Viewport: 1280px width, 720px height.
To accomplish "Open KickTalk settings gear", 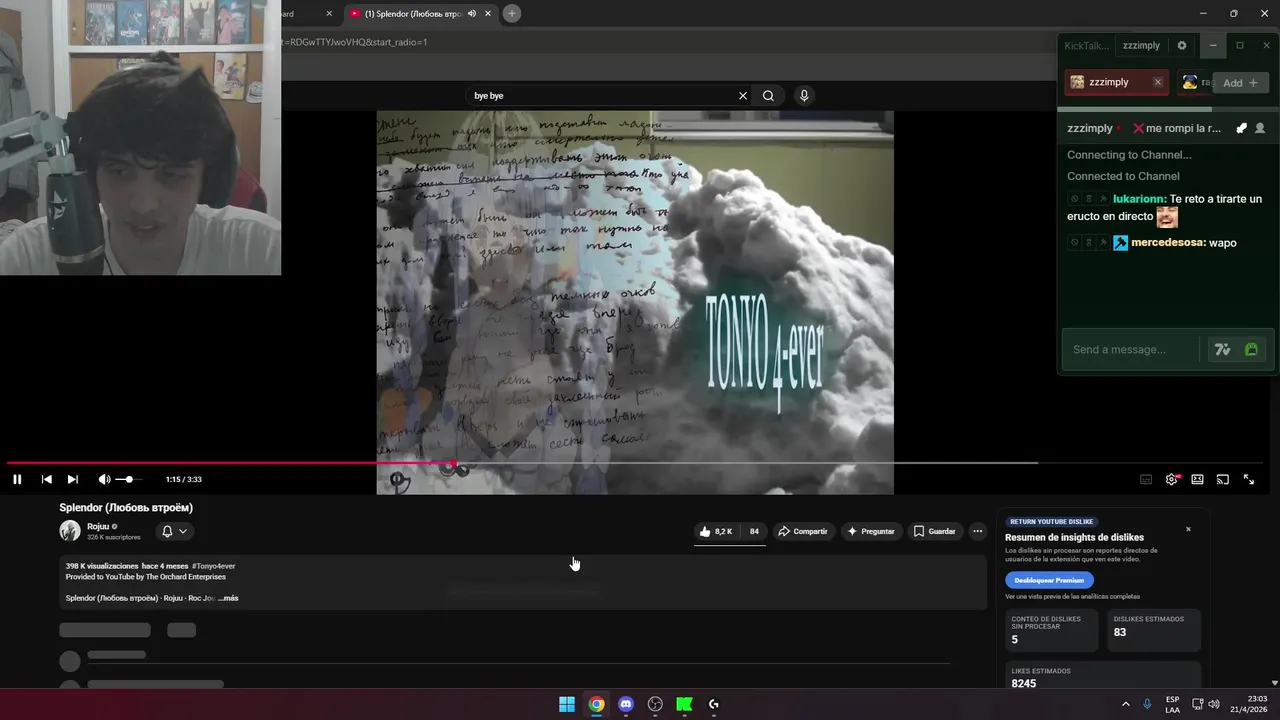I will (1182, 45).
